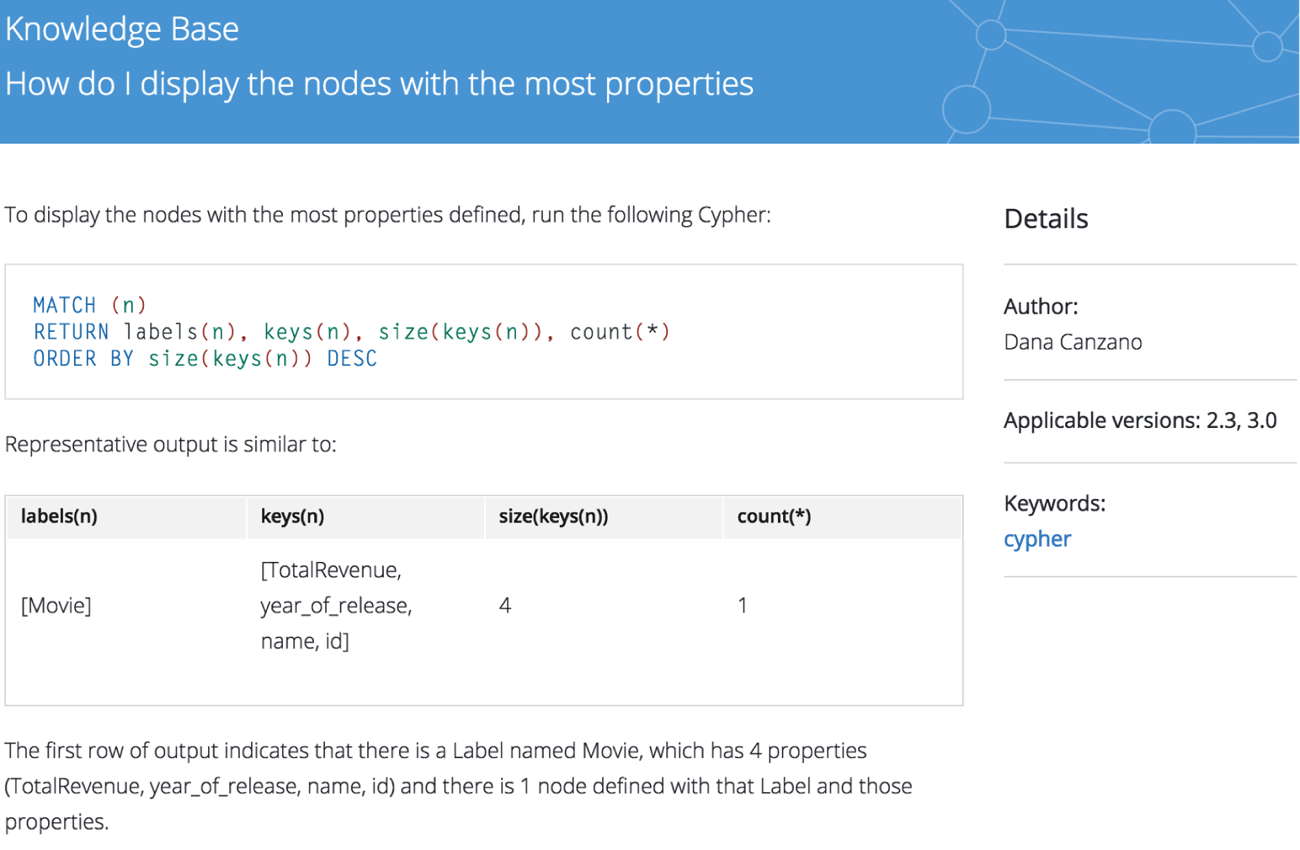Select version 3.0 under Applicable versions
Image resolution: width=1300 pixels, height=850 pixels.
1267,420
